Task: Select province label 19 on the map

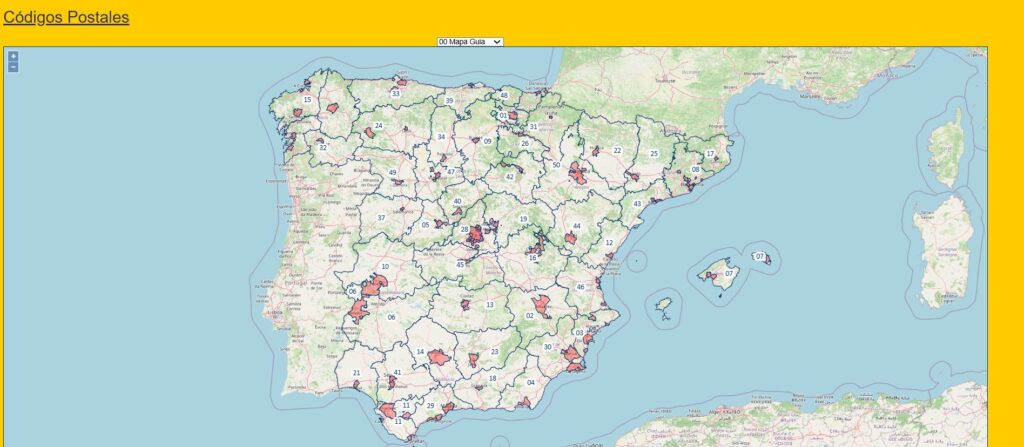Action: point(523,220)
